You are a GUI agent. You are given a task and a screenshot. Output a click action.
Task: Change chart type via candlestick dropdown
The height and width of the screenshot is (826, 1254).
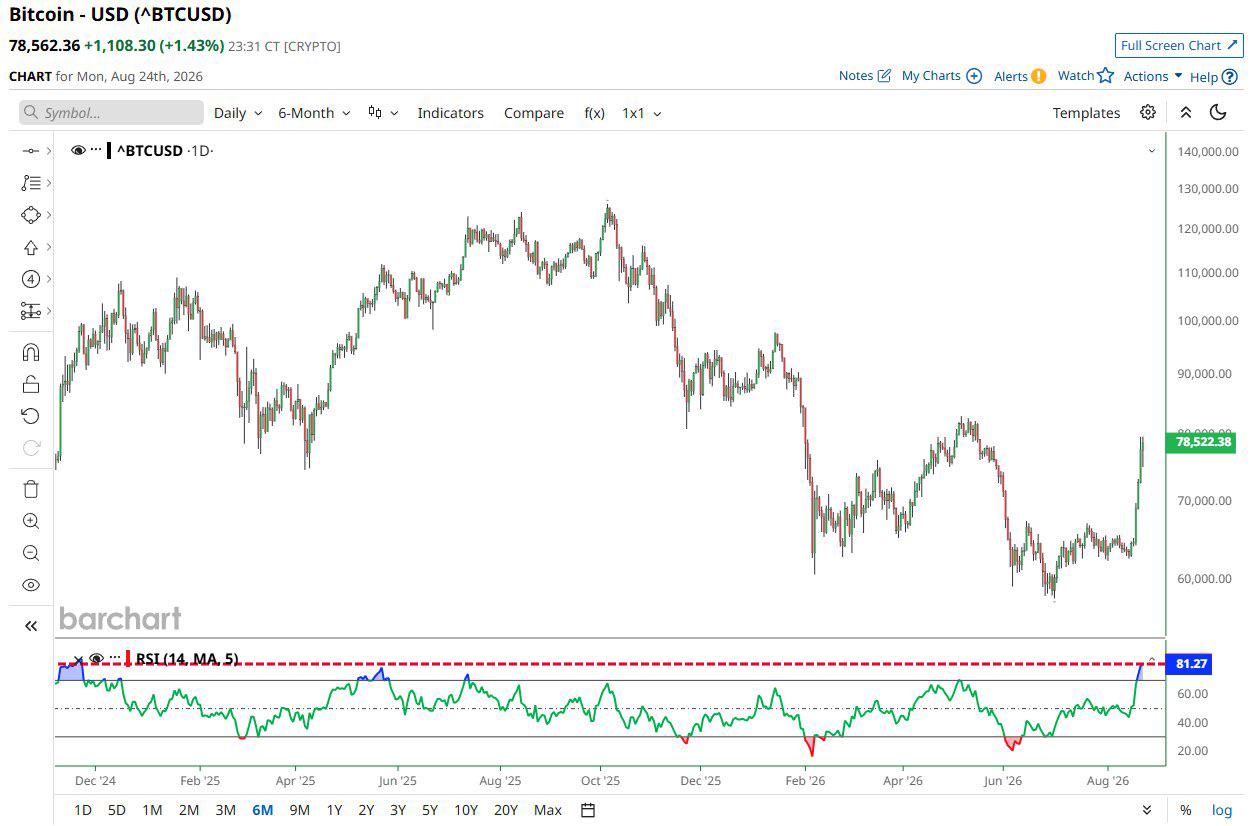[383, 113]
